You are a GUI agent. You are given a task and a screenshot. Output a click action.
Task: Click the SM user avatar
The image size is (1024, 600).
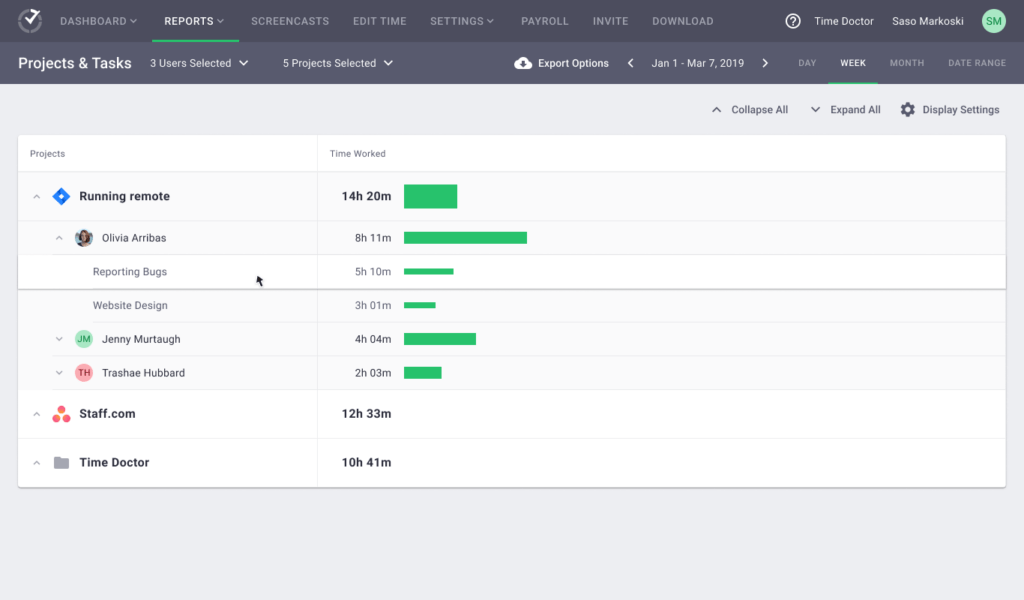pos(993,21)
